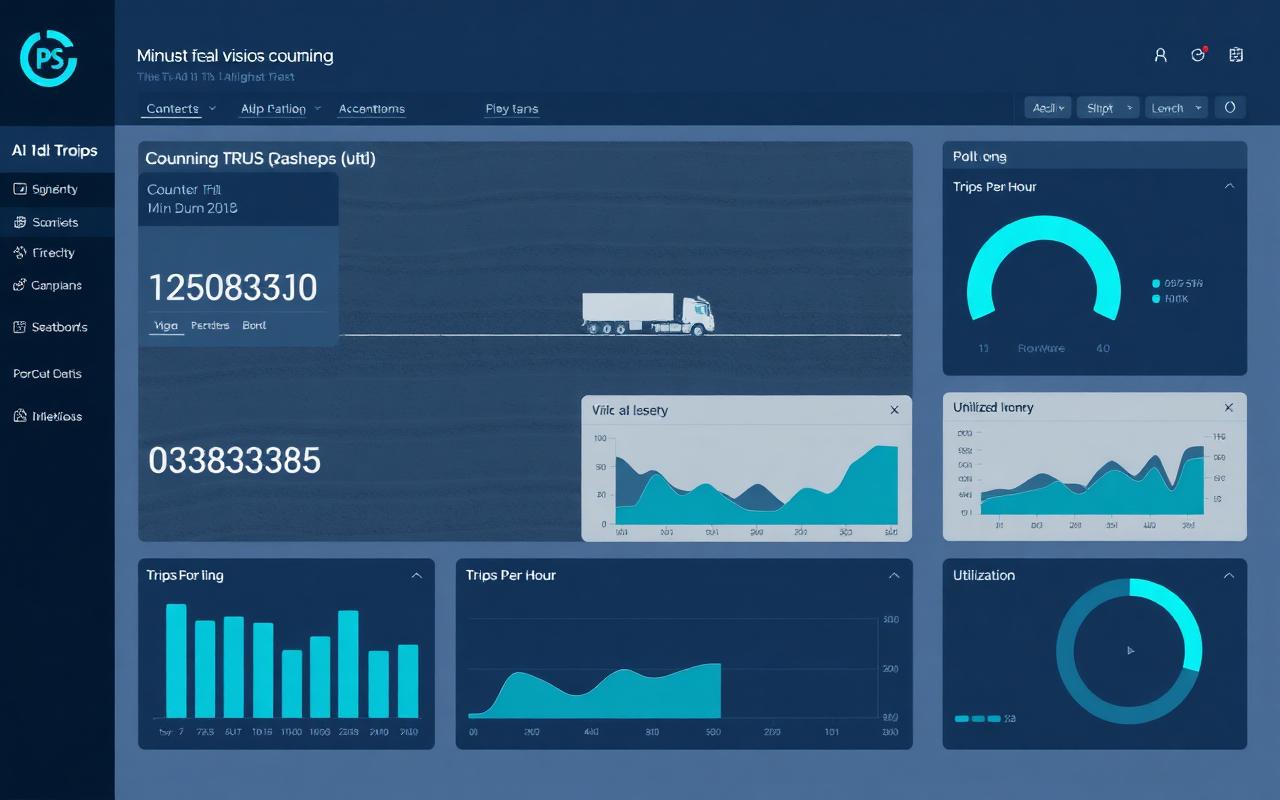The image size is (1280, 800).
Task: Click the Canpians sidebar icon
Action: (x=19, y=285)
